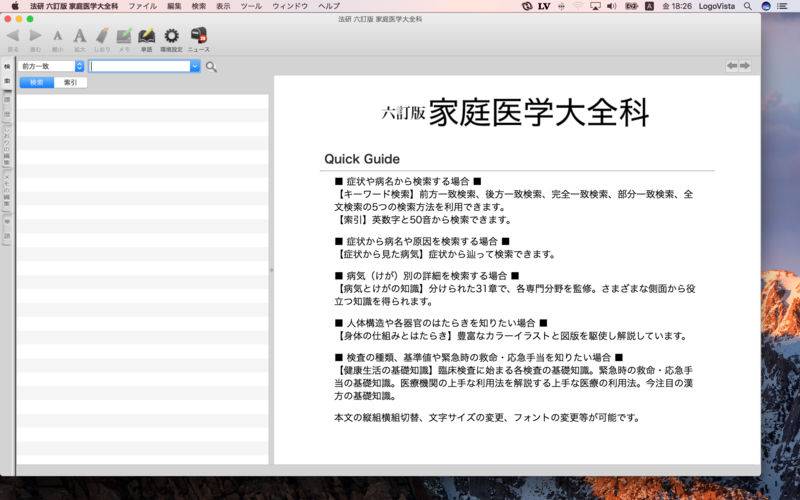
Task: Open the 法研 六訂版 家庭医学大全科 app menu
Action: pyautogui.click(x=74, y=6)
